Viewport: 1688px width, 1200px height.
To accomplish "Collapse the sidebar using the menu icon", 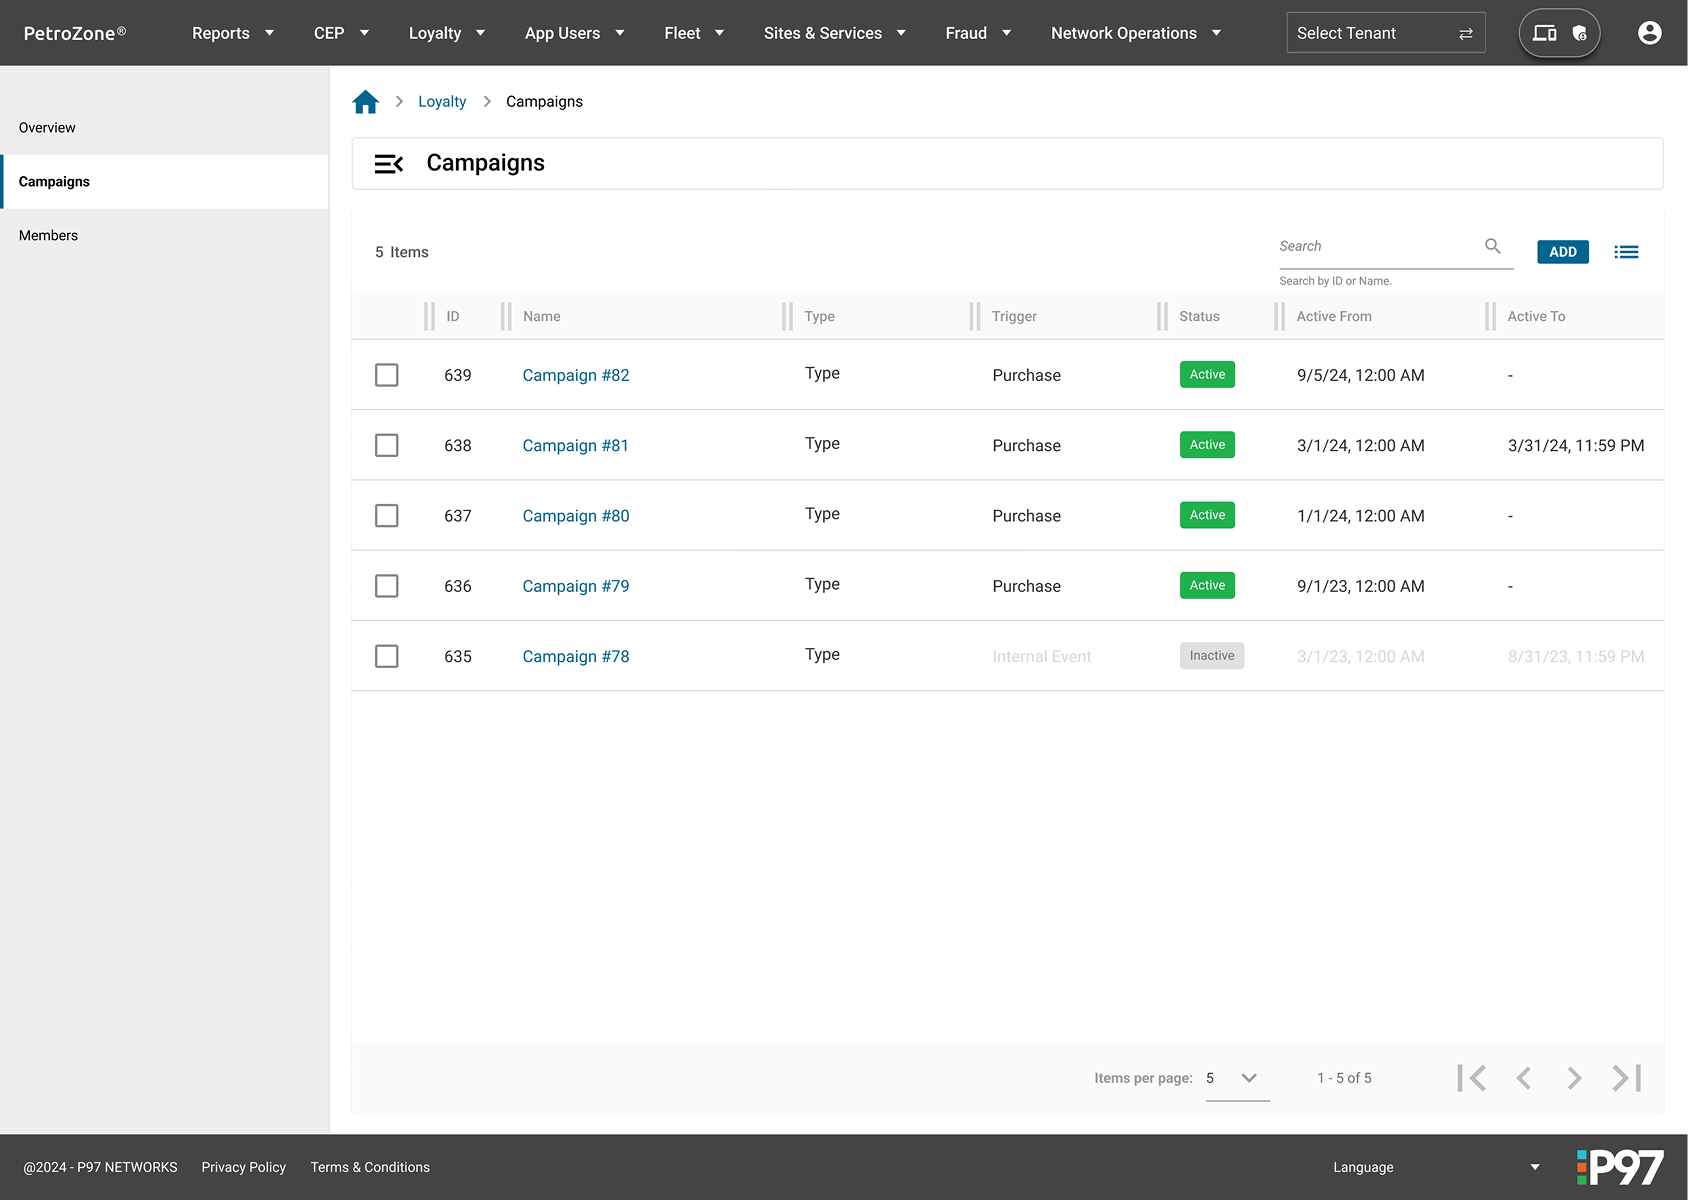I will click(x=388, y=164).
